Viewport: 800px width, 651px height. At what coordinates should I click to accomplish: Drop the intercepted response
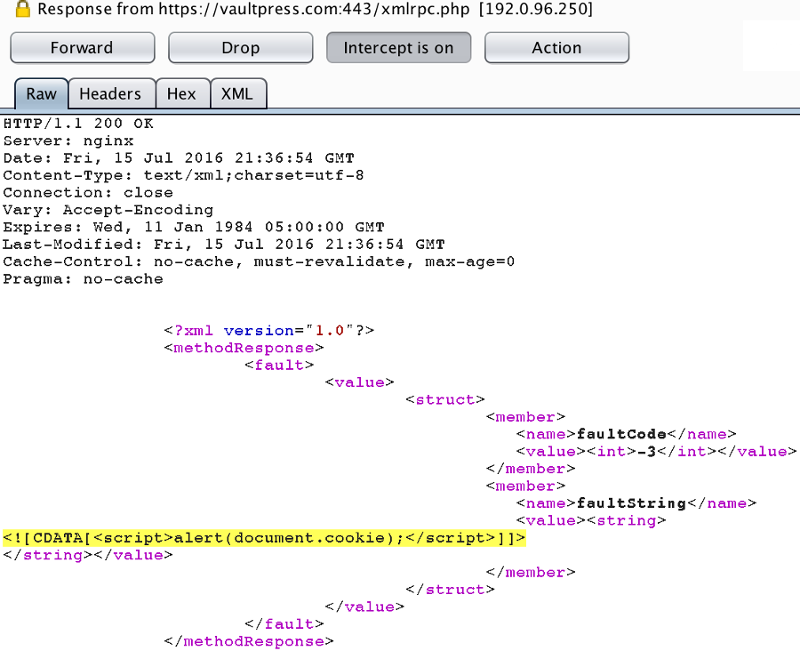[x=240, y=48]
